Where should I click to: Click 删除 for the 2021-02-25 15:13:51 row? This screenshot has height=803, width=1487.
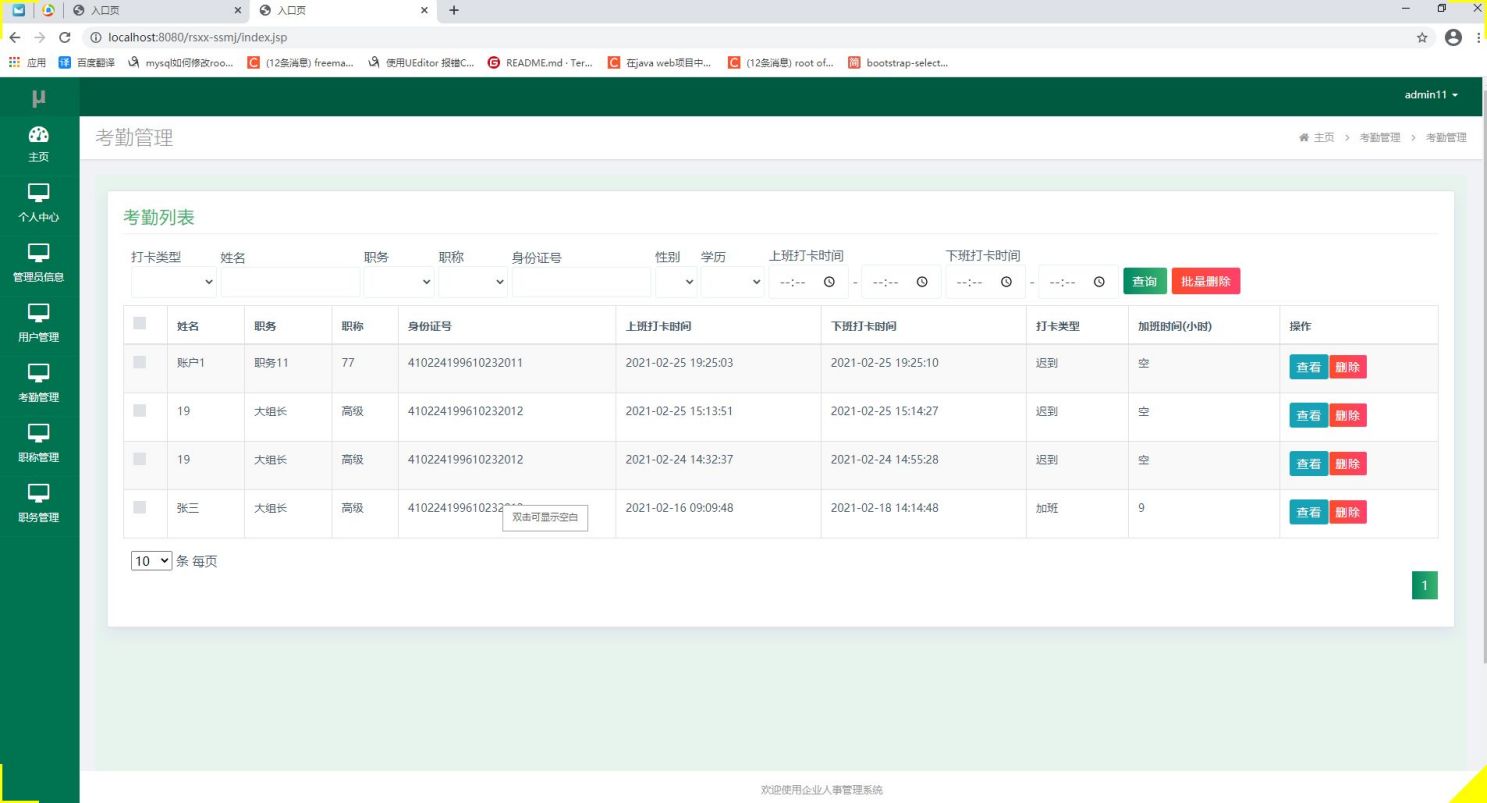point(1347,415)
